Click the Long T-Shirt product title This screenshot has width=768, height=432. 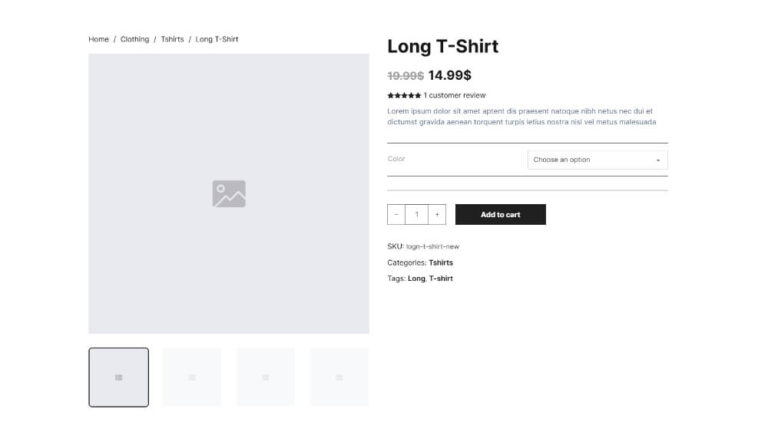(442, 46)
